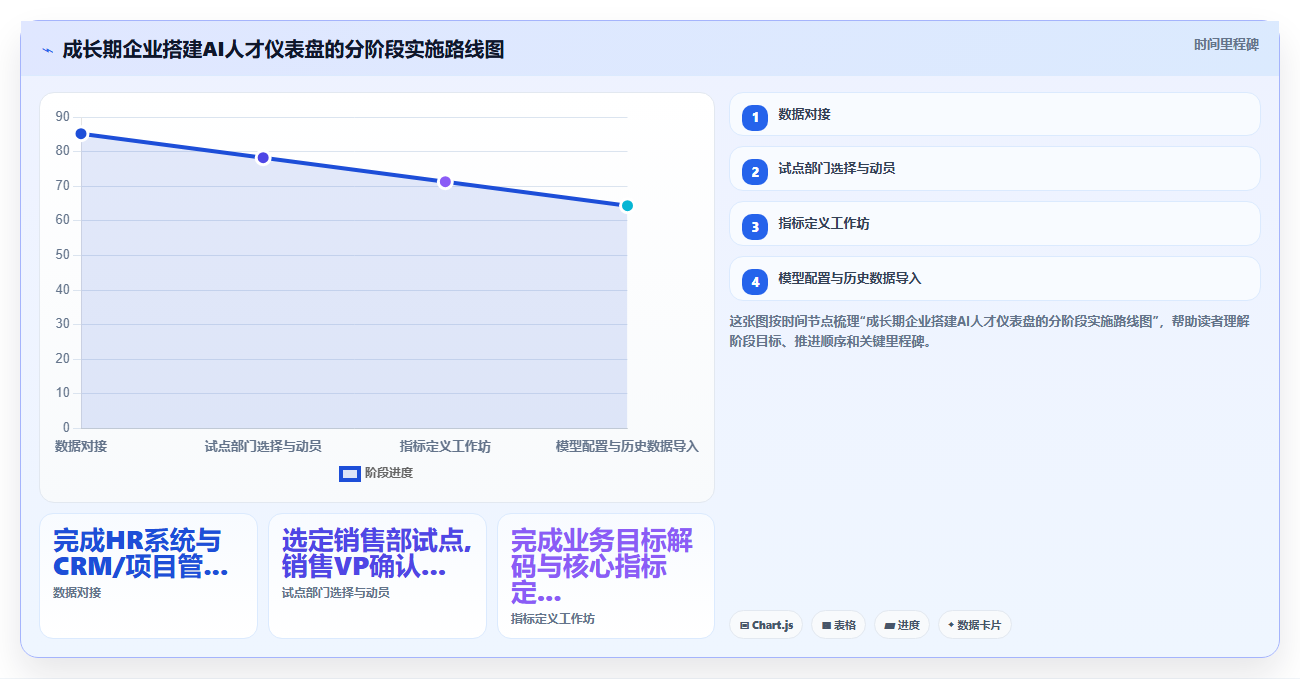Click the 数据对接 caption in the first card
Screen dimensions: 1300x679
77,593
